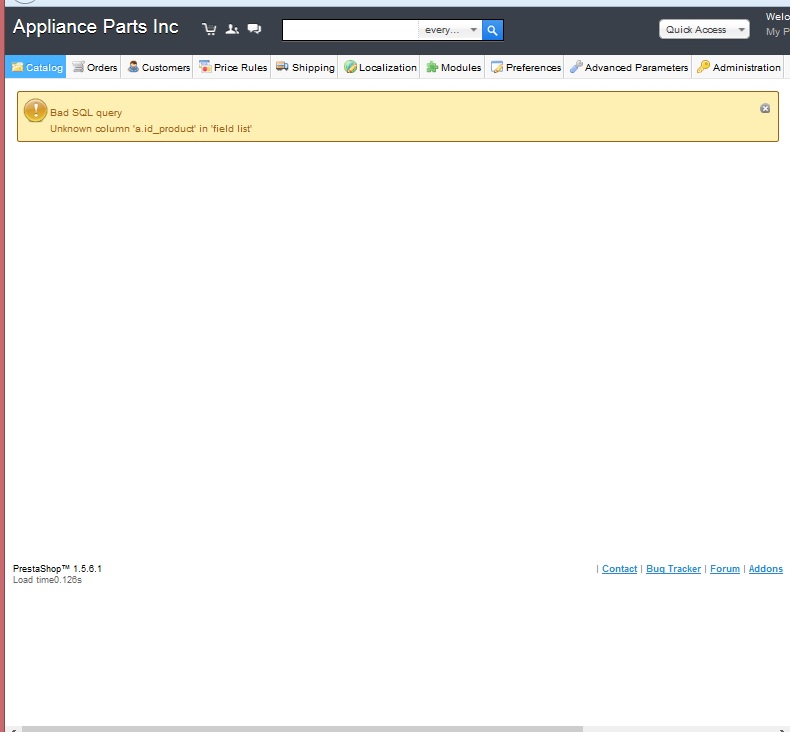790x732 pixels.
Task: Expand the Quick Access dropdown
Action: tap(704, 29)
